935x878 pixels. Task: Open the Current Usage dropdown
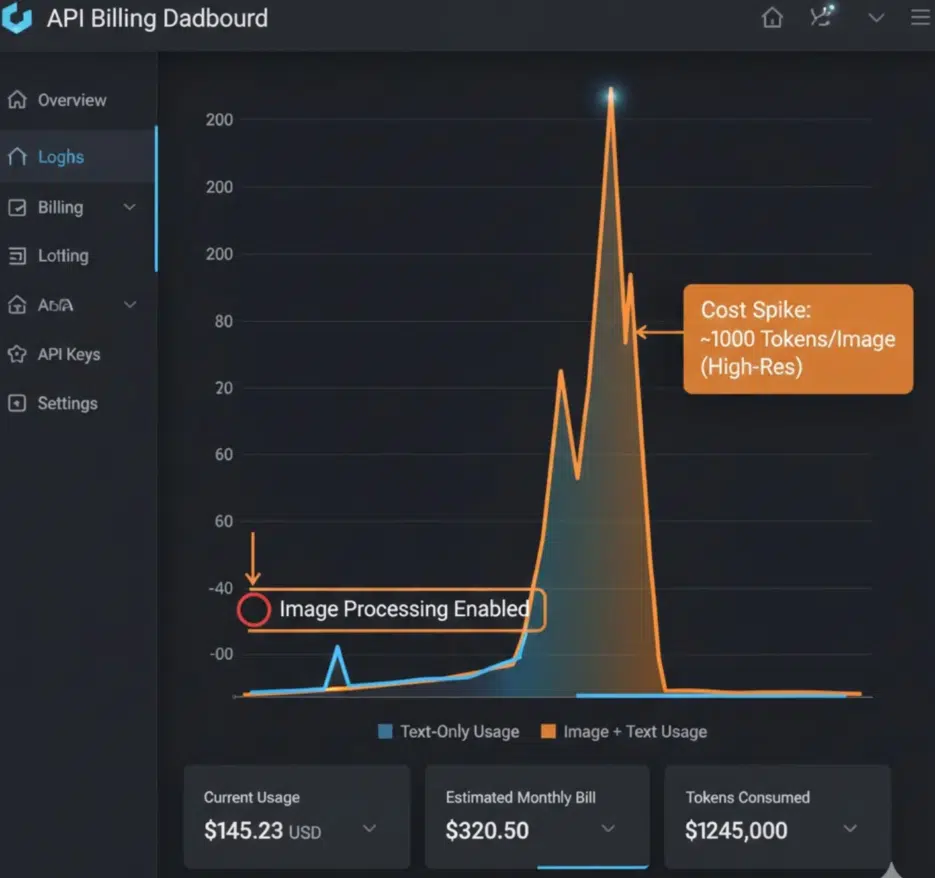point(370,828)
